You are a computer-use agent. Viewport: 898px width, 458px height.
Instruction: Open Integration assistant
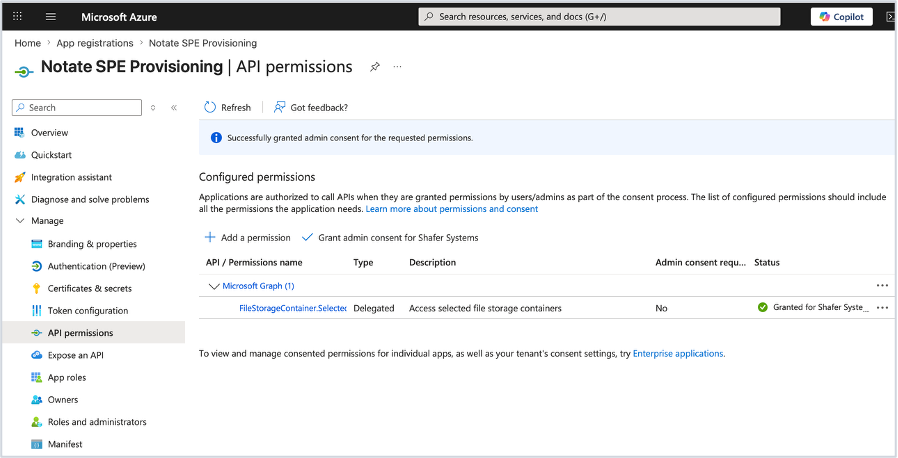coord(72,177)
